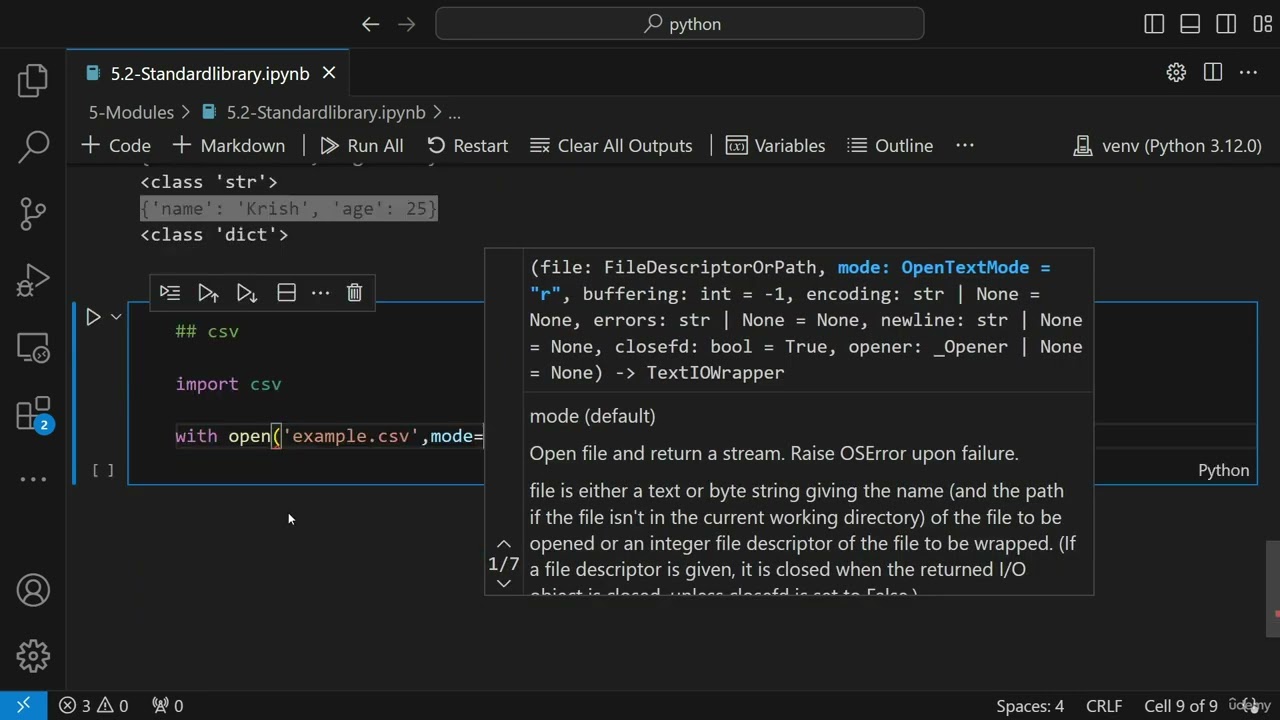Open the Search view in activity bar
Screen dimensions: 1280x720
(33, 147)
